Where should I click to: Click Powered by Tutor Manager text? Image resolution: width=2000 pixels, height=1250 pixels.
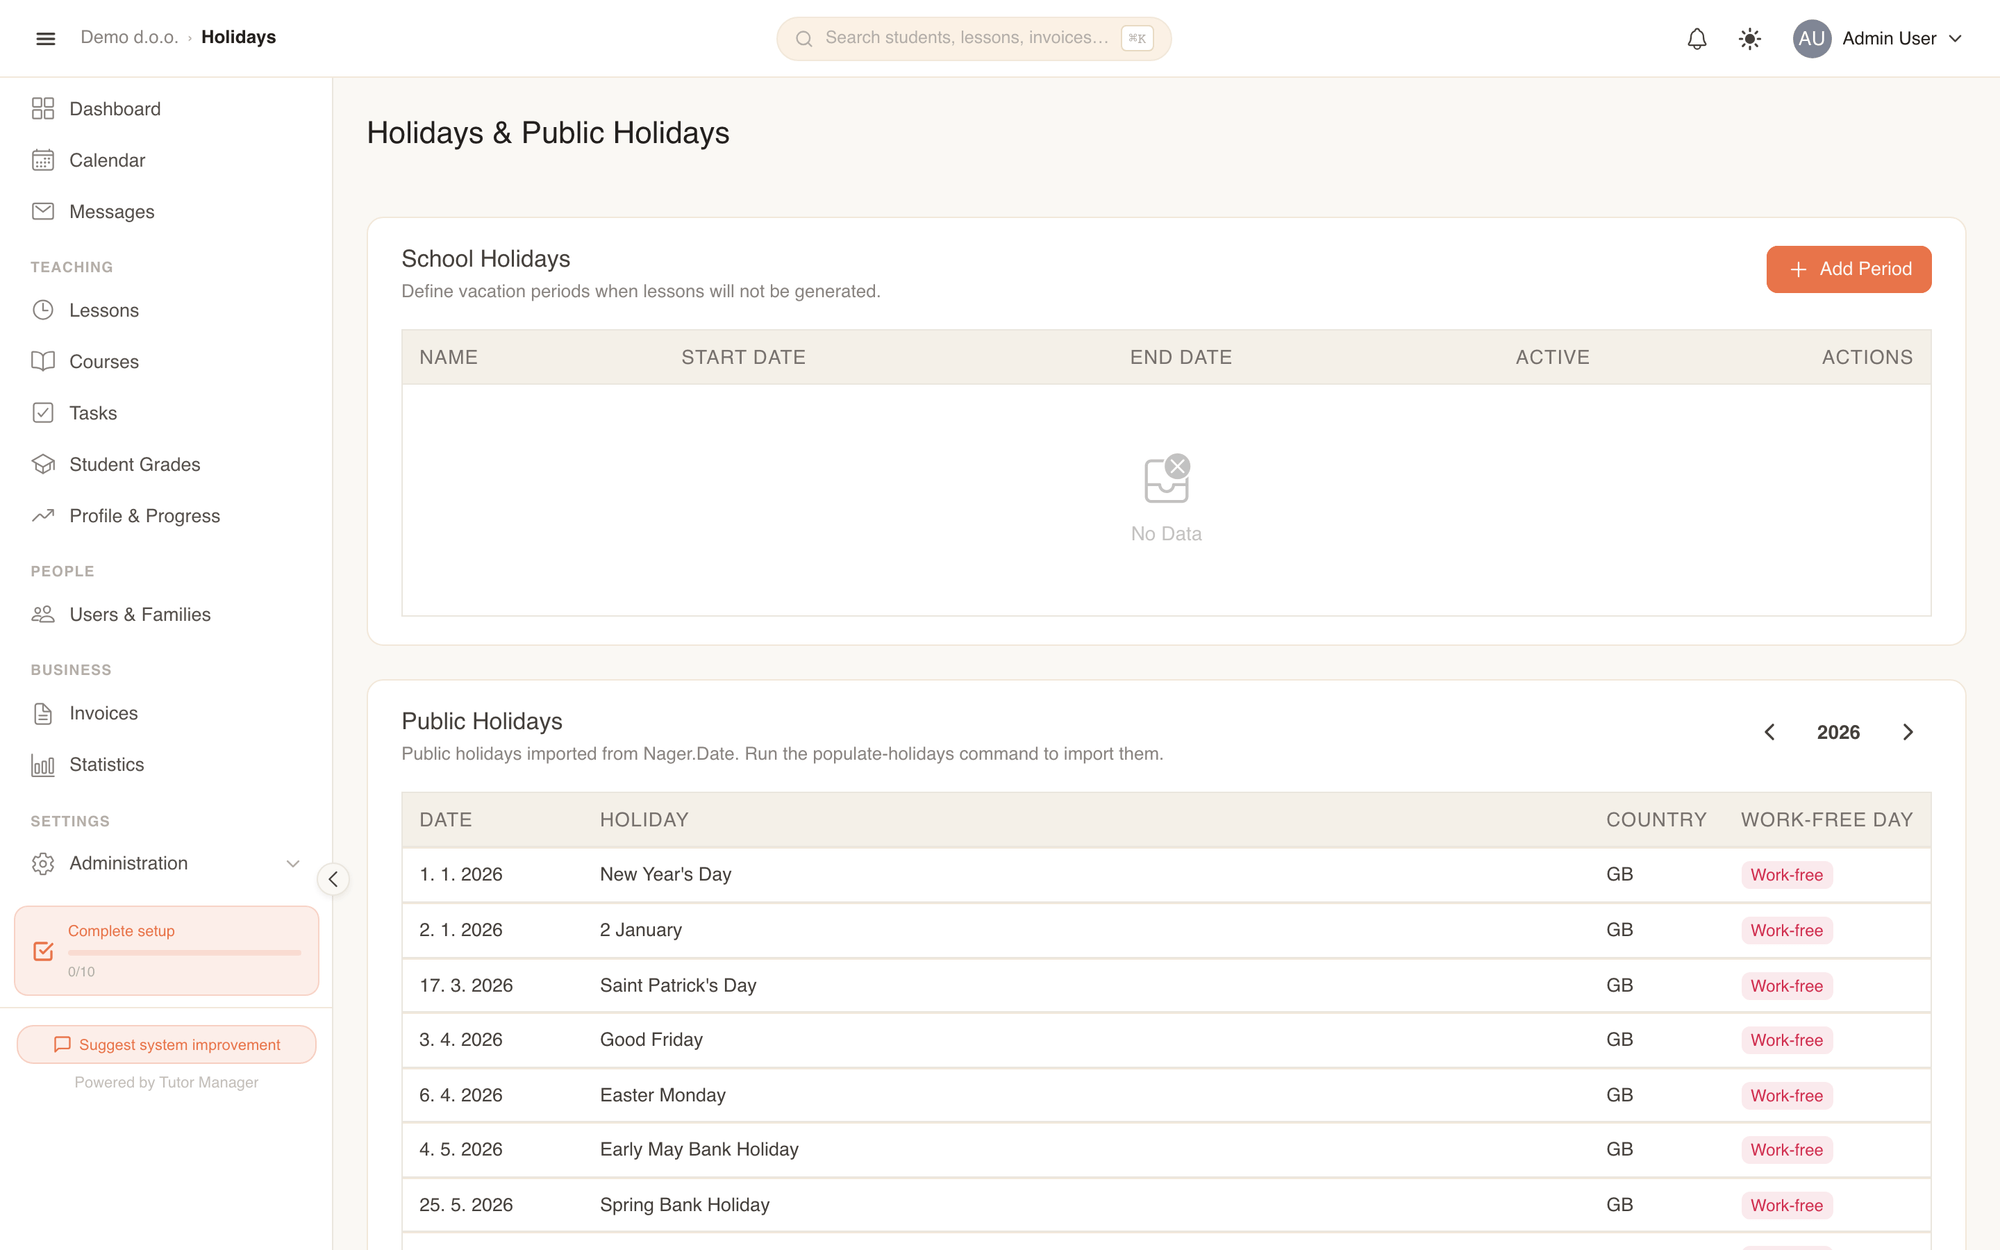[x=166, y=1082]
